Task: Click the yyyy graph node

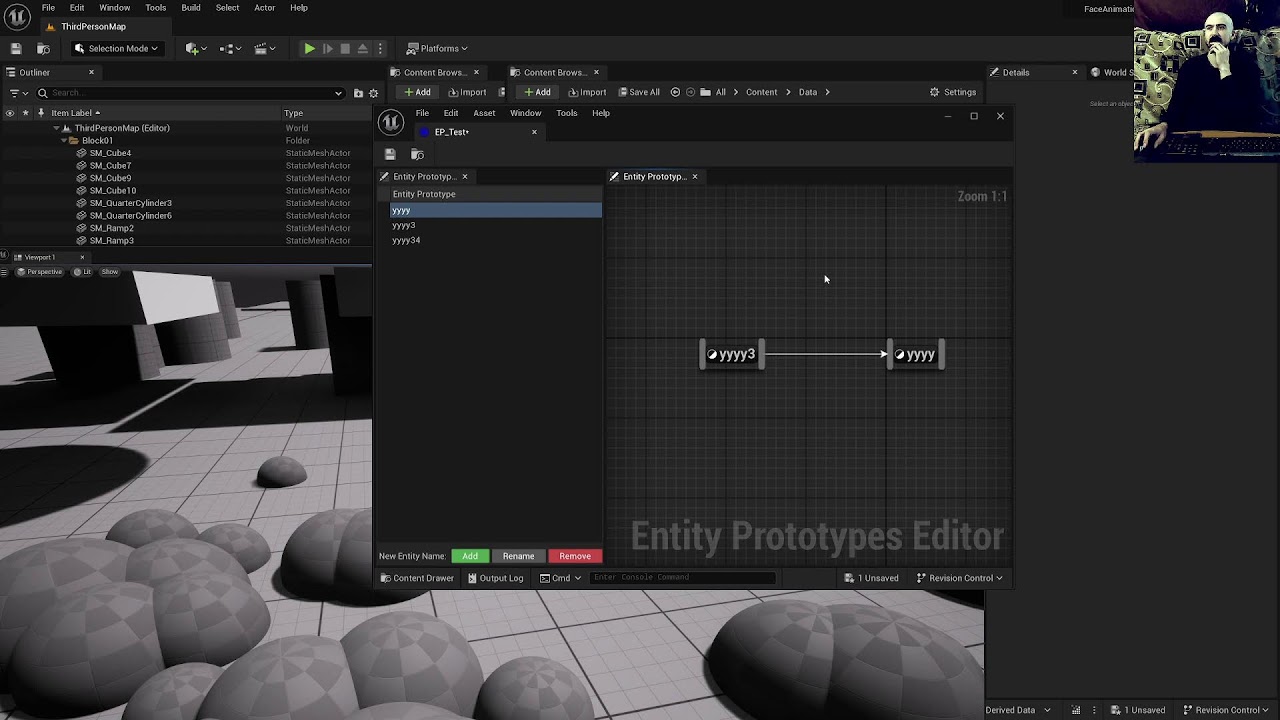Action: click(x=916, y=354)
